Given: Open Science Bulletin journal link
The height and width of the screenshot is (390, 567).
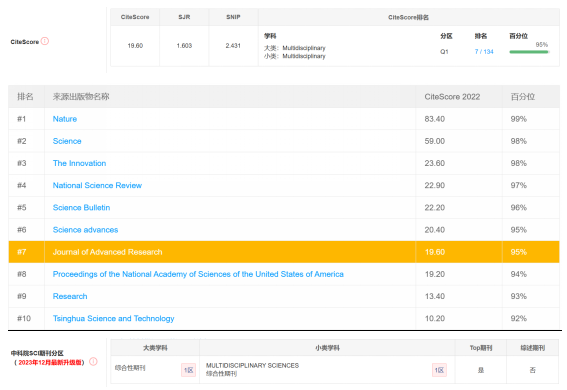Looking at the screenshot, I should 81,207.
